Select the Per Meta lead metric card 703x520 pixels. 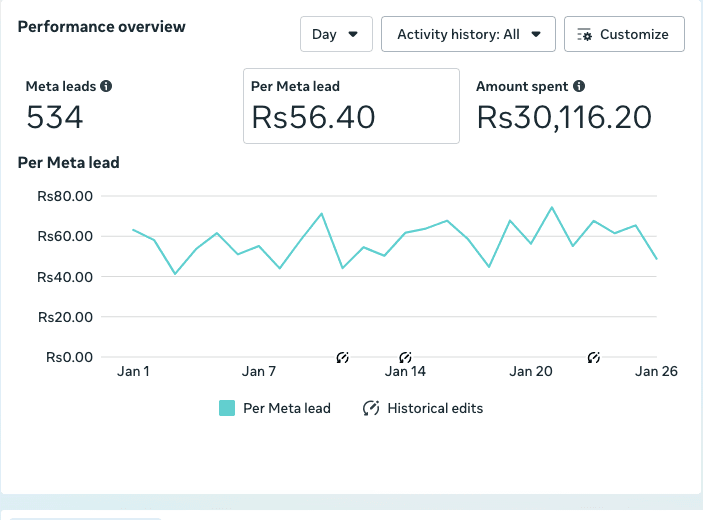(351, 106)
